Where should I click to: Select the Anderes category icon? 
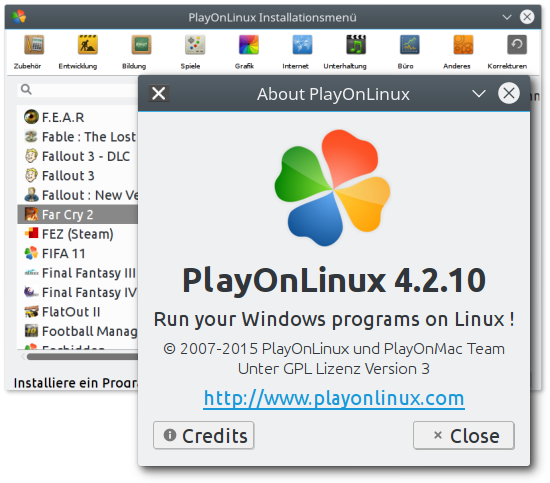pyautogui.click(x=463, y=45)
